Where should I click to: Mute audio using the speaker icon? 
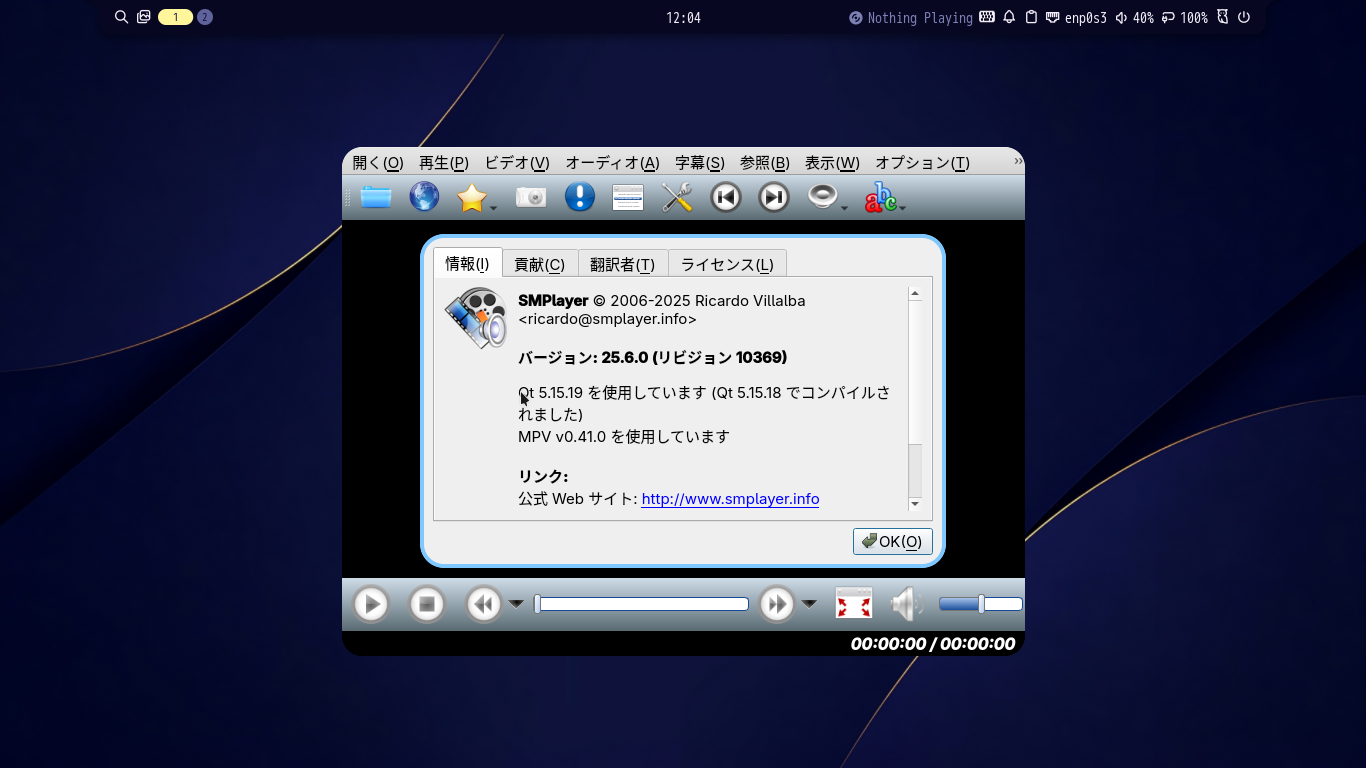click(908, 604)
